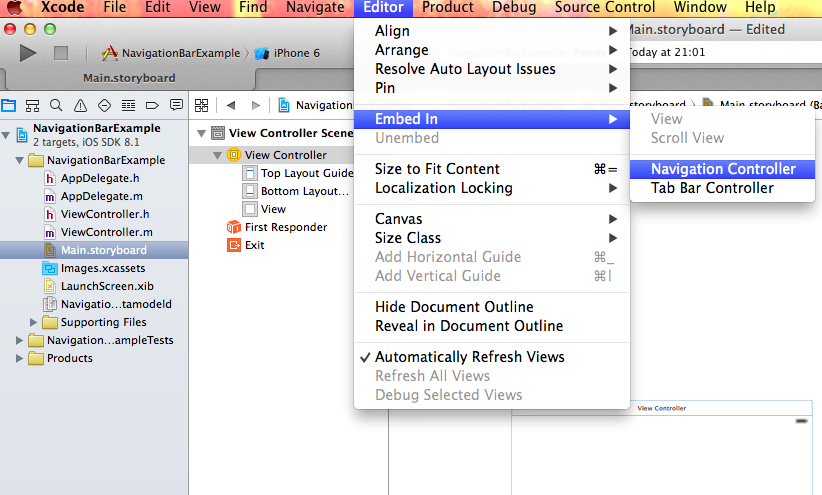This screenshot has width=822, height=495.
Task: Select the View item in document outline
Action: (x=272, y=209)
